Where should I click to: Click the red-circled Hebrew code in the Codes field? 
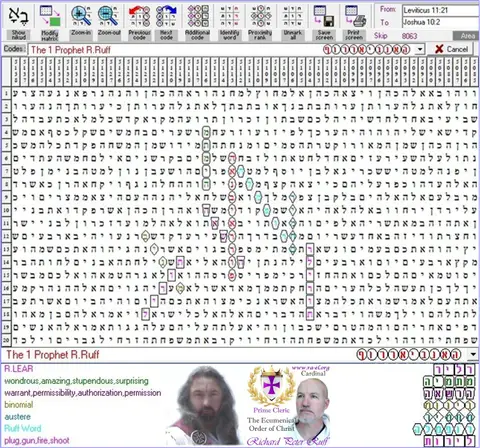366,50
